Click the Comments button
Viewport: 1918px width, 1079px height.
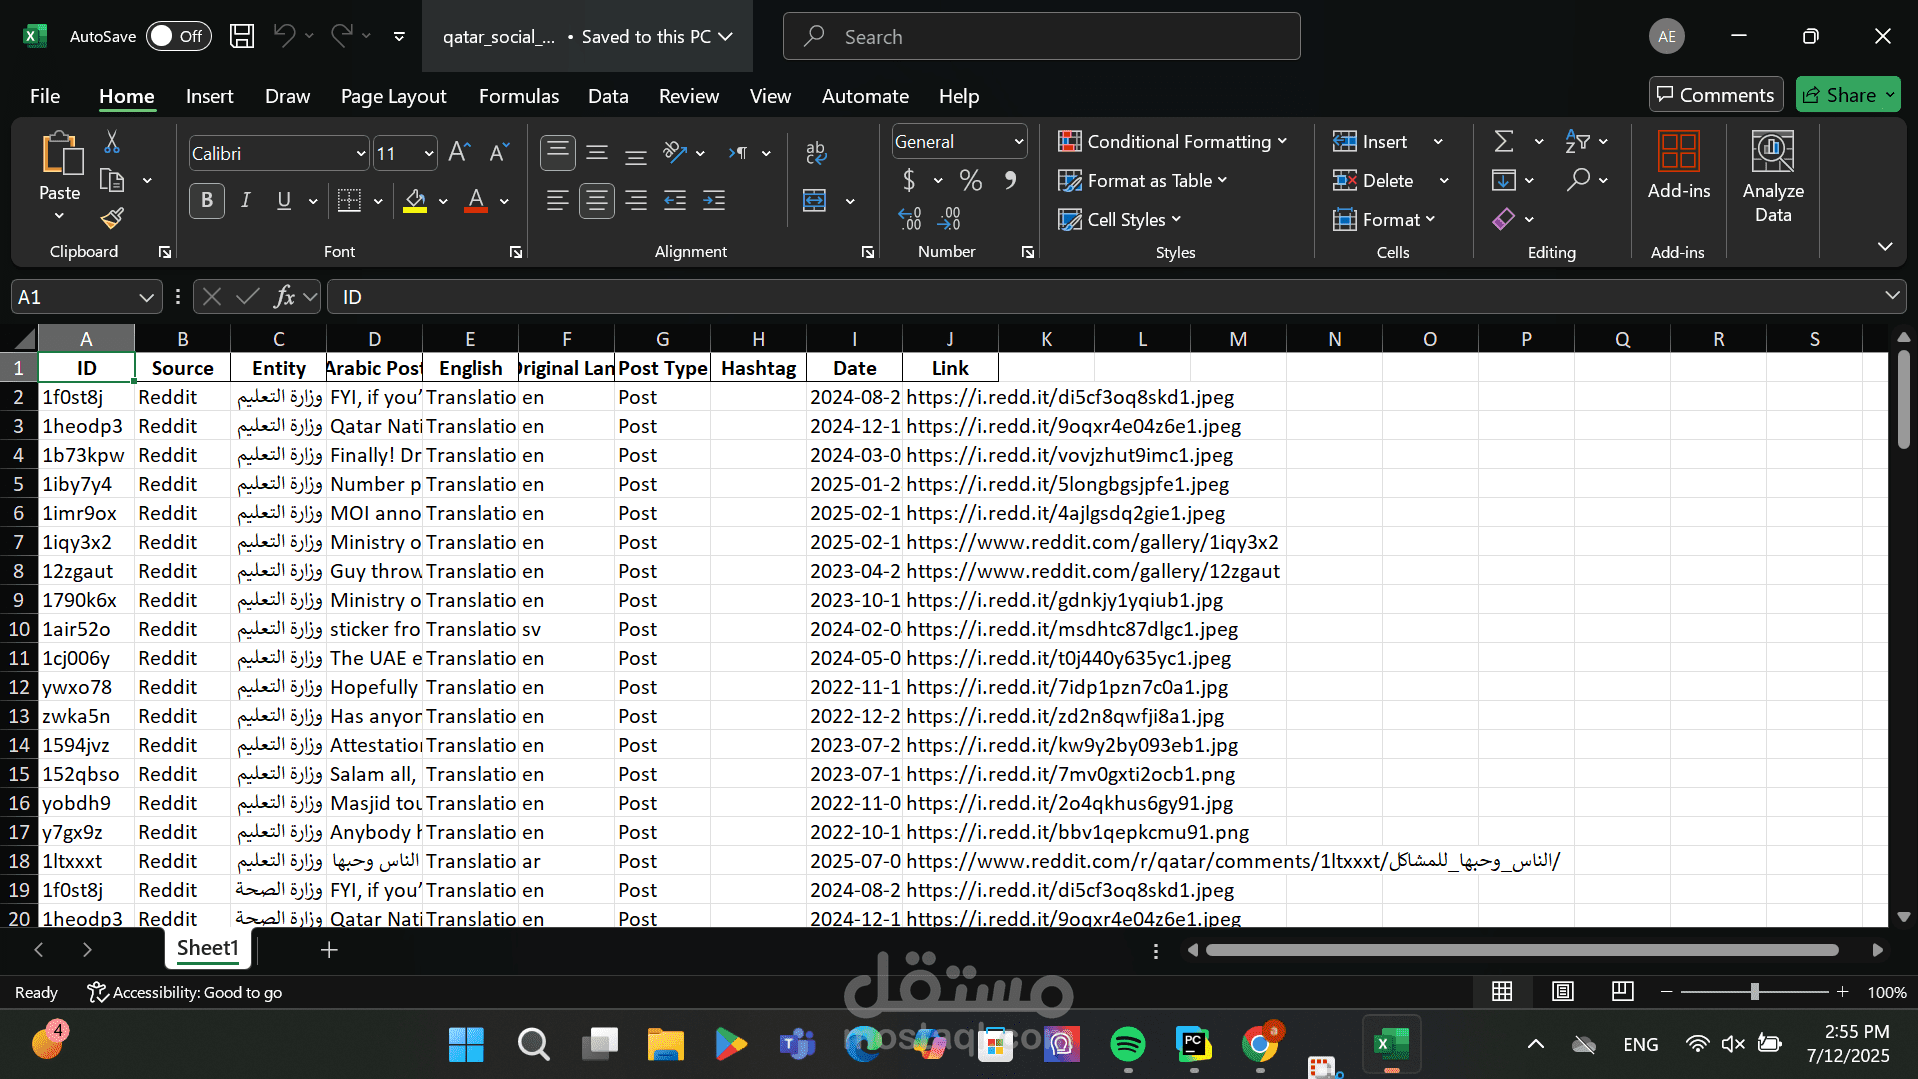click(1715, 95)
